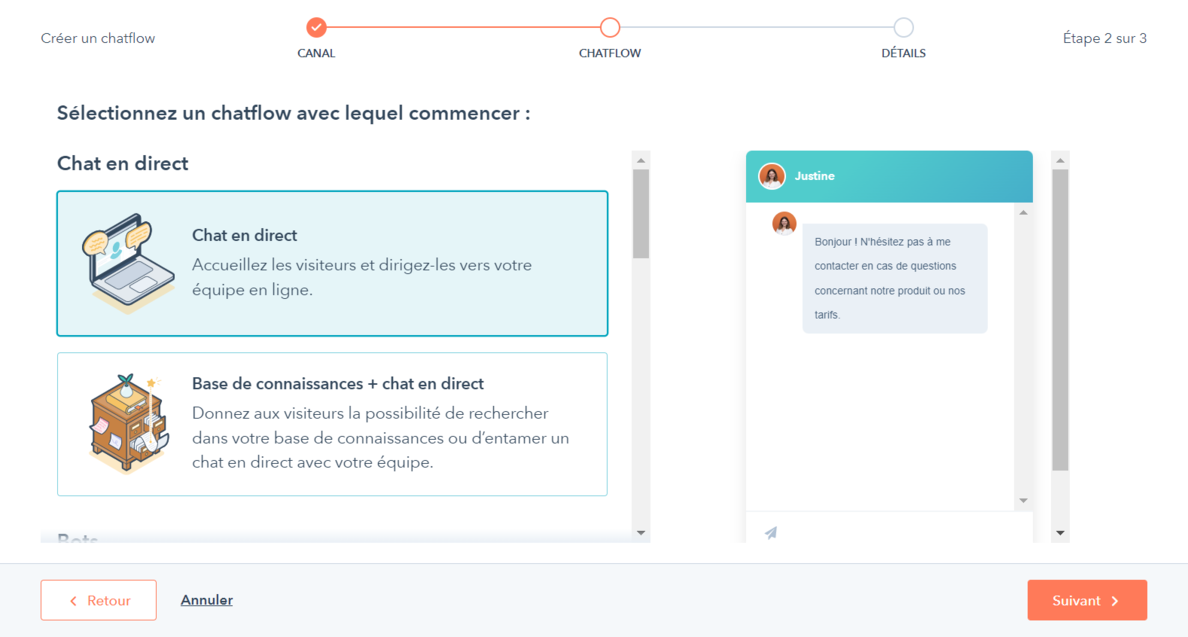Click the DÉTAILS step label

point(903,53)
